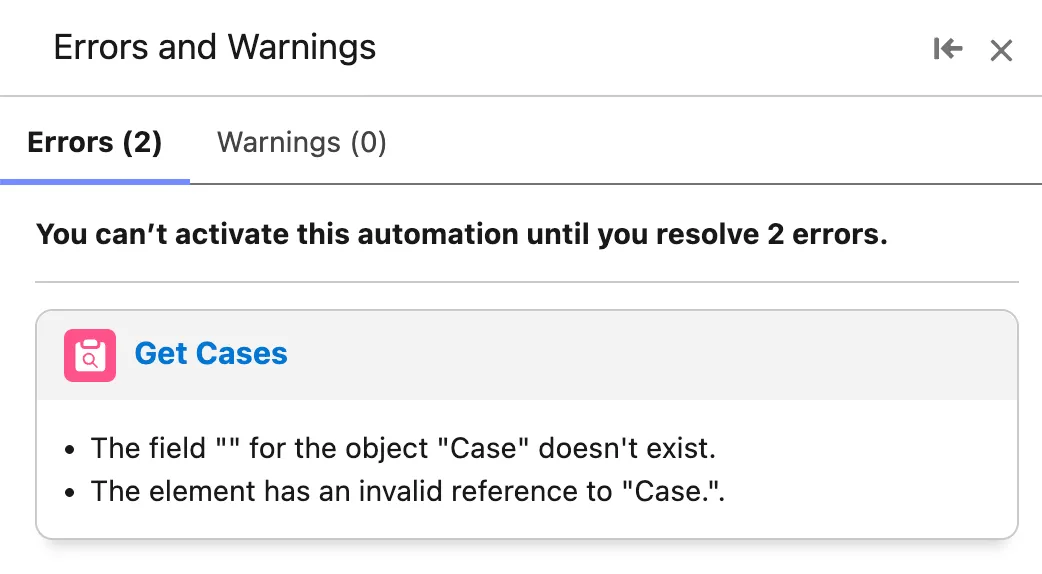Click the quoted "Case." reference text
This screenshot has width=1042, height=574.
[x=671, y=491]
